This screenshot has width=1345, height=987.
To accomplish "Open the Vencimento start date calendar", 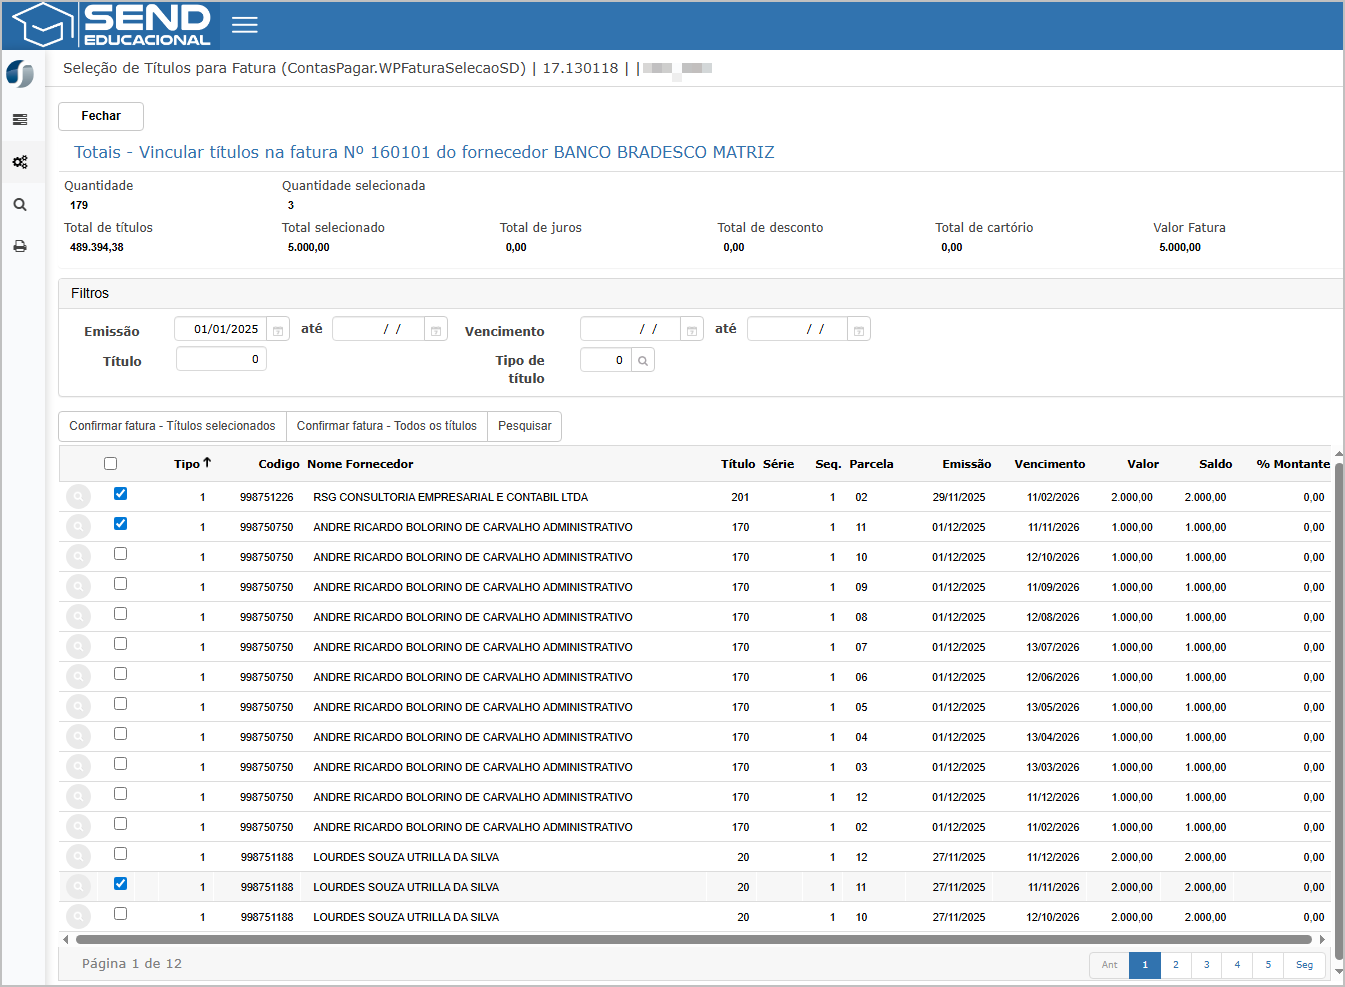I will tap(692, 330).
